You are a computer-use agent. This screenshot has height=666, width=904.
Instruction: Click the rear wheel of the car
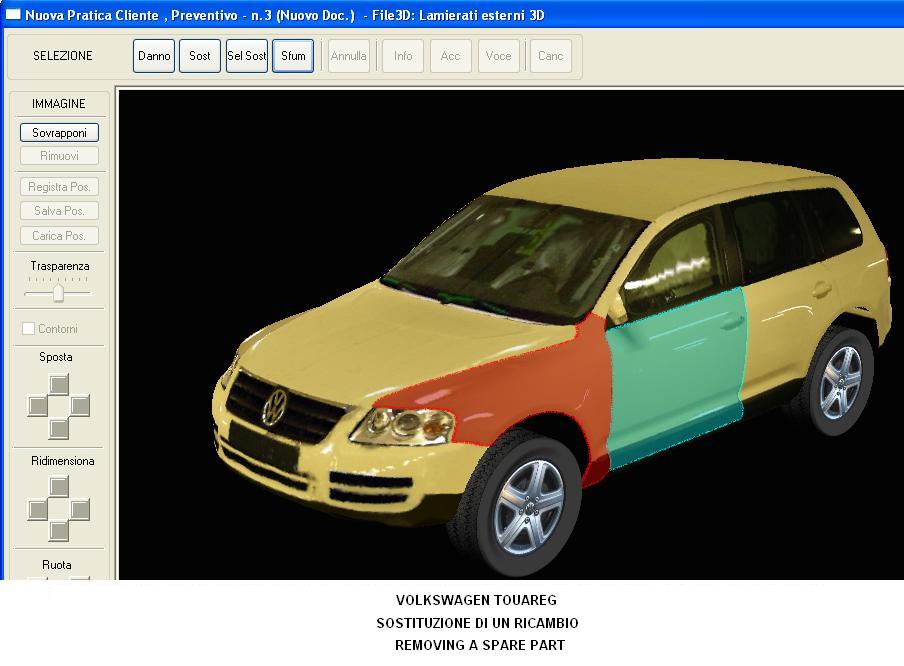839,383
